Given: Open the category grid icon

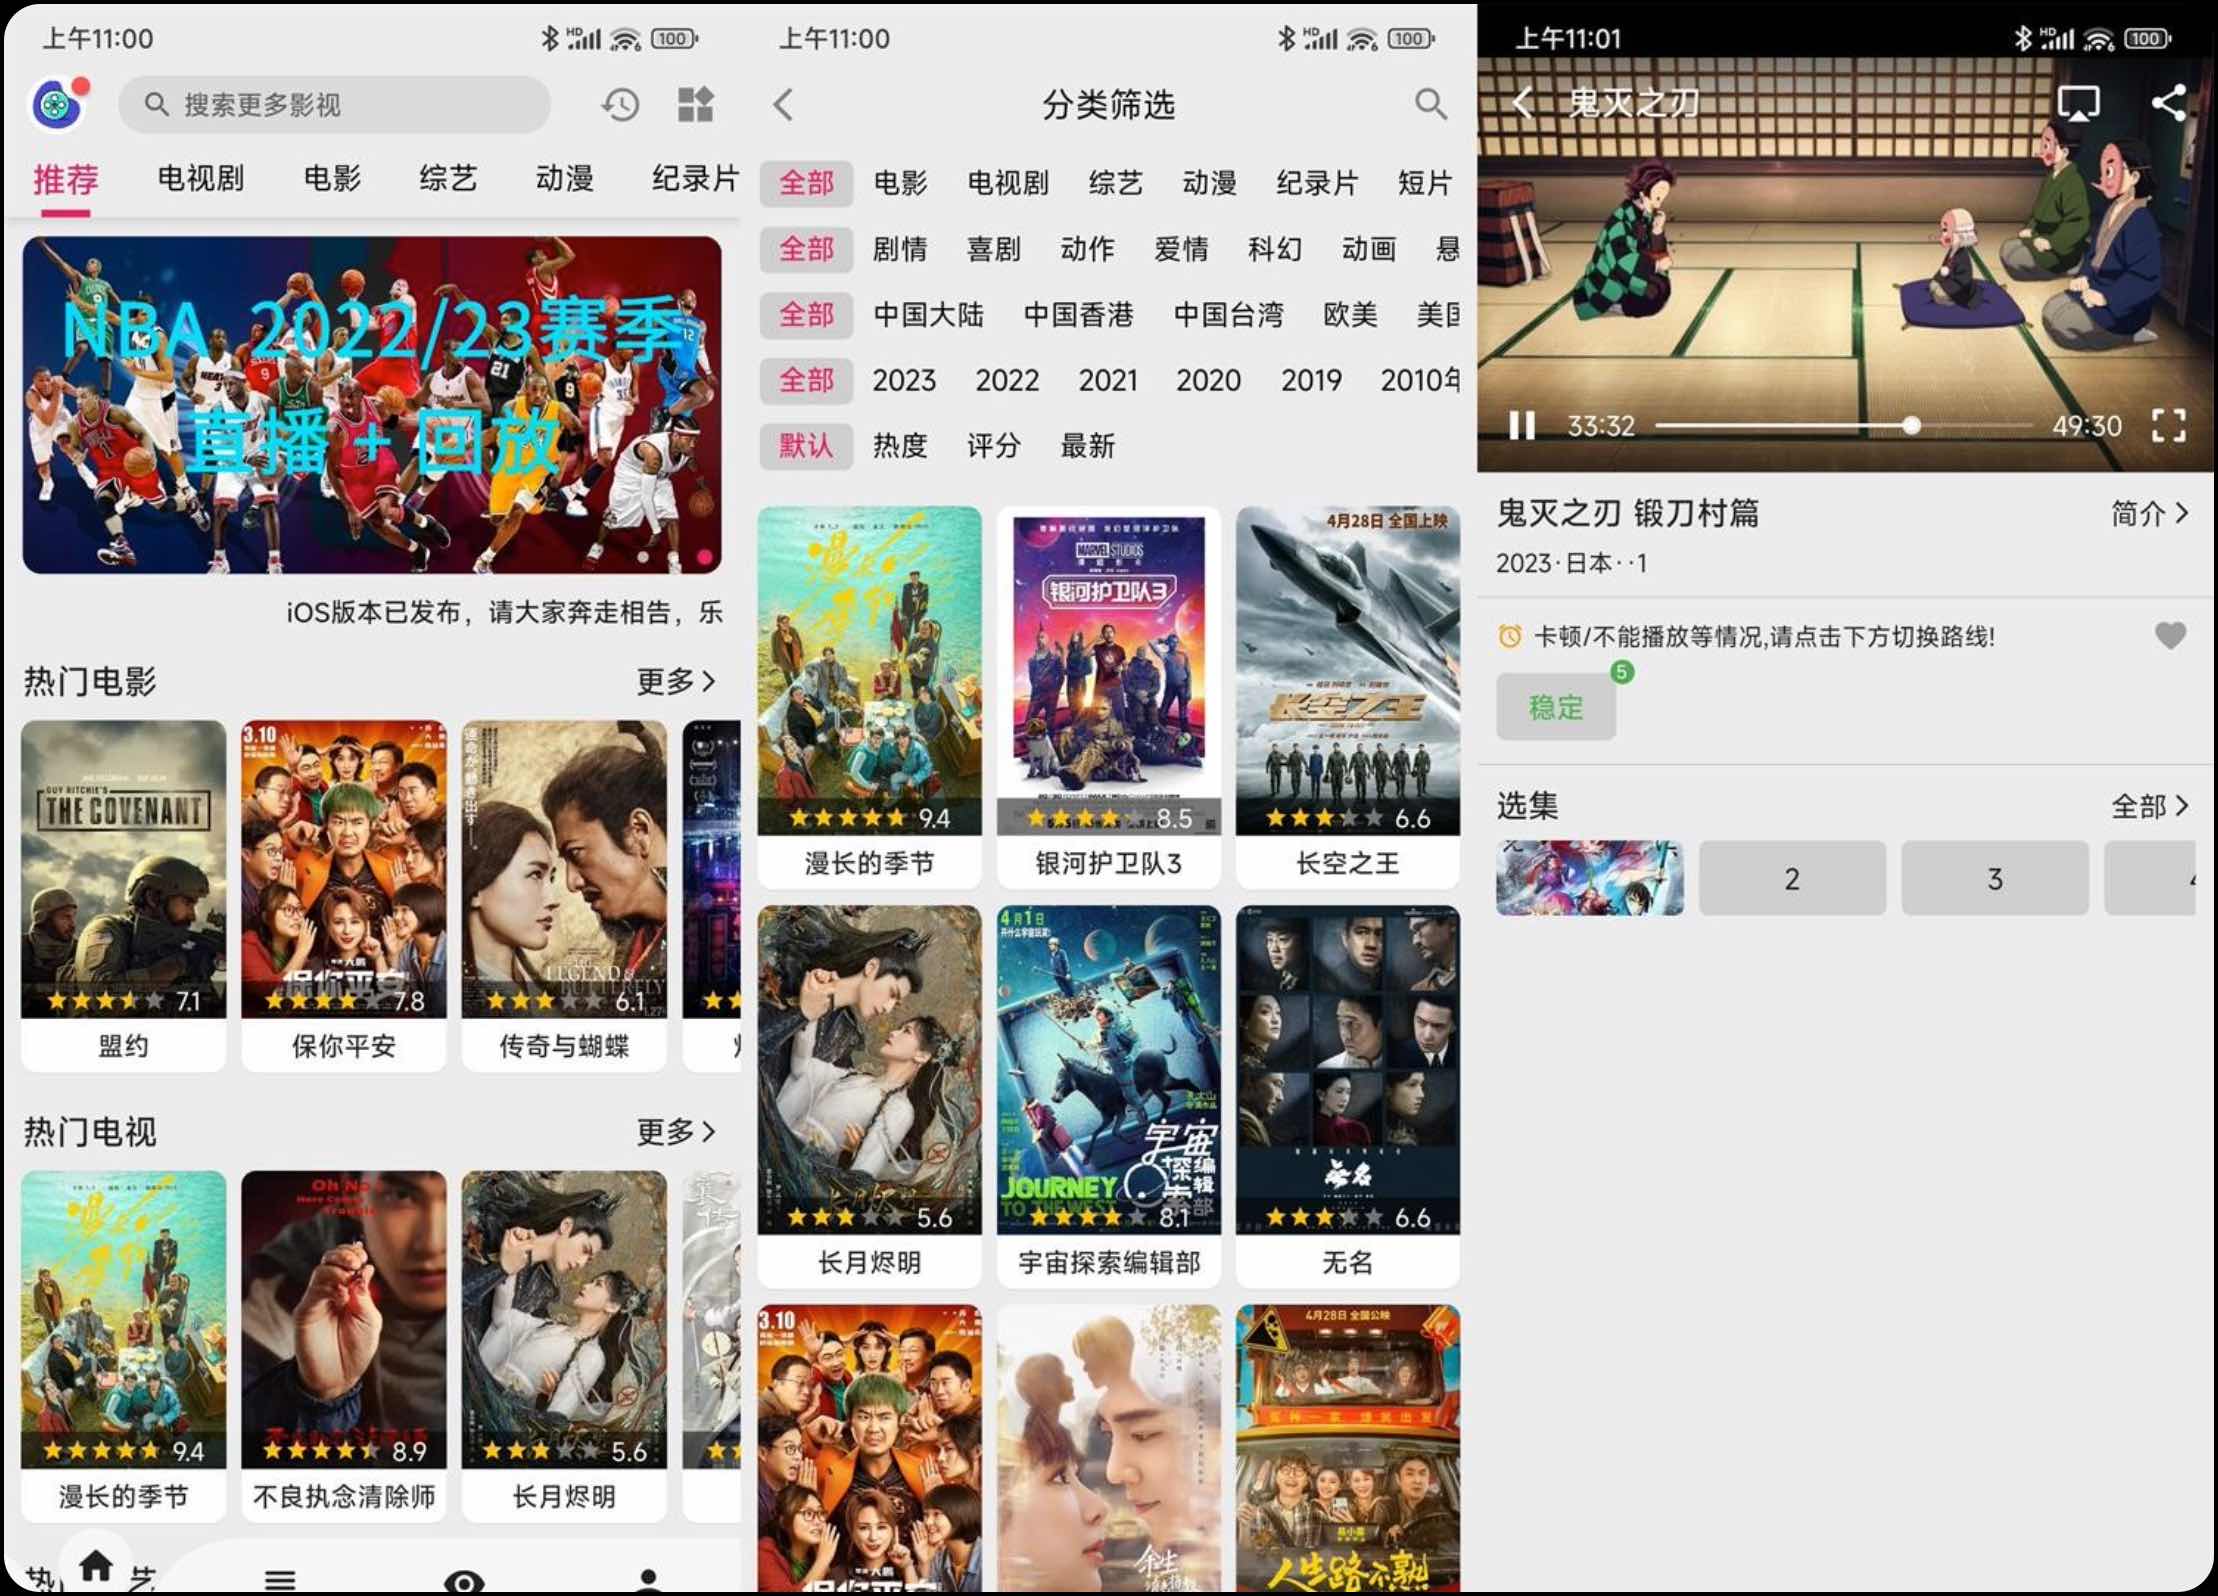Looking at the screenshot, I should 695,104.
